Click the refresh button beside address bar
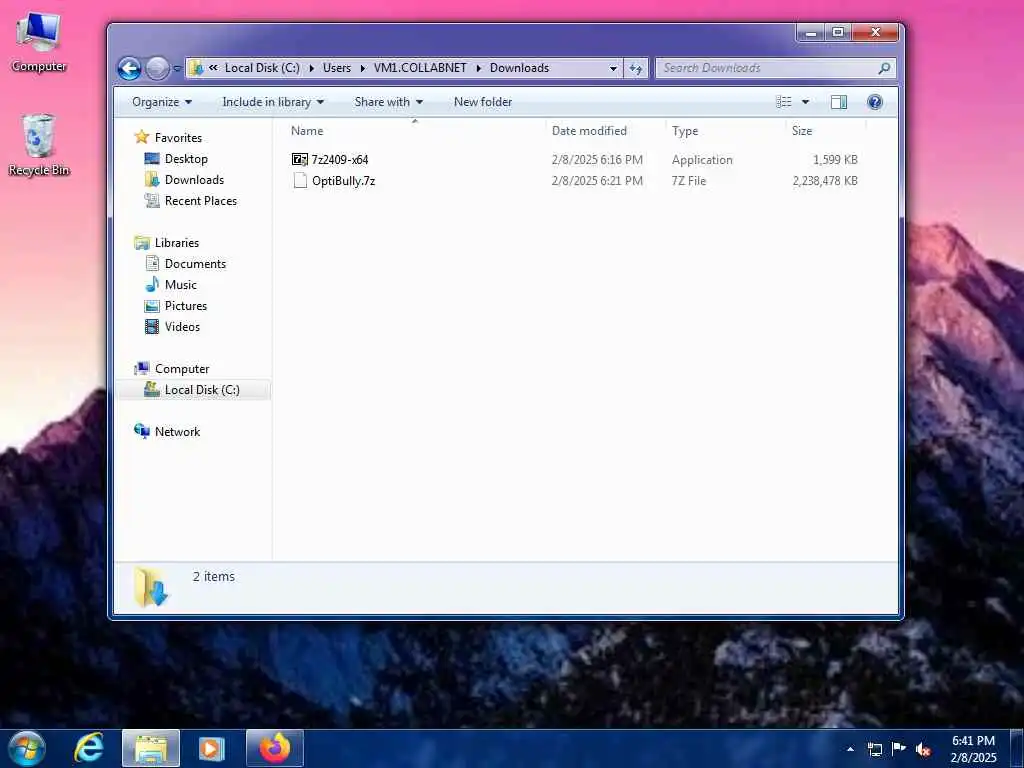Screen dimensions: 1024x768 click(635, 68)
